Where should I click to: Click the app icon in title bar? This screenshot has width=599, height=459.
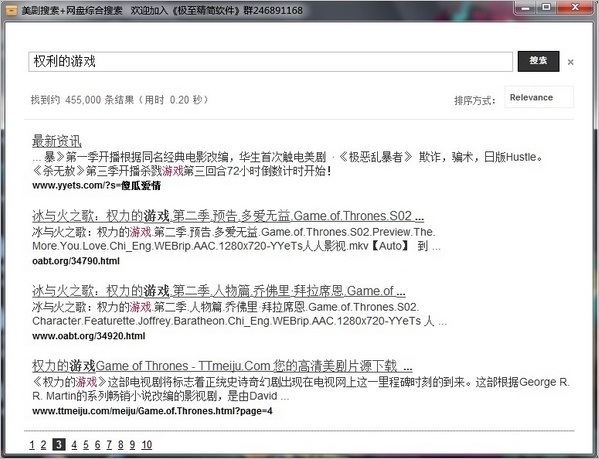pyautogui.click(x=12, y=10)
